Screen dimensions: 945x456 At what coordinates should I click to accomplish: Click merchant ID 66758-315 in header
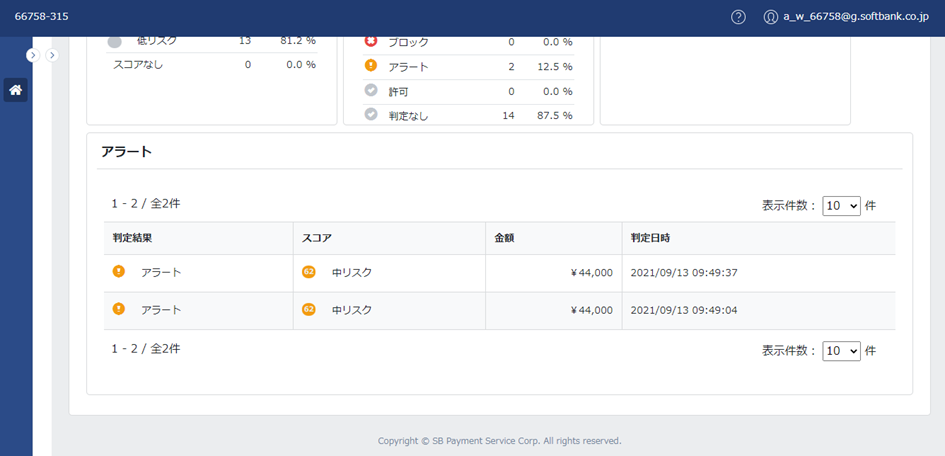(x=41, y=17)
